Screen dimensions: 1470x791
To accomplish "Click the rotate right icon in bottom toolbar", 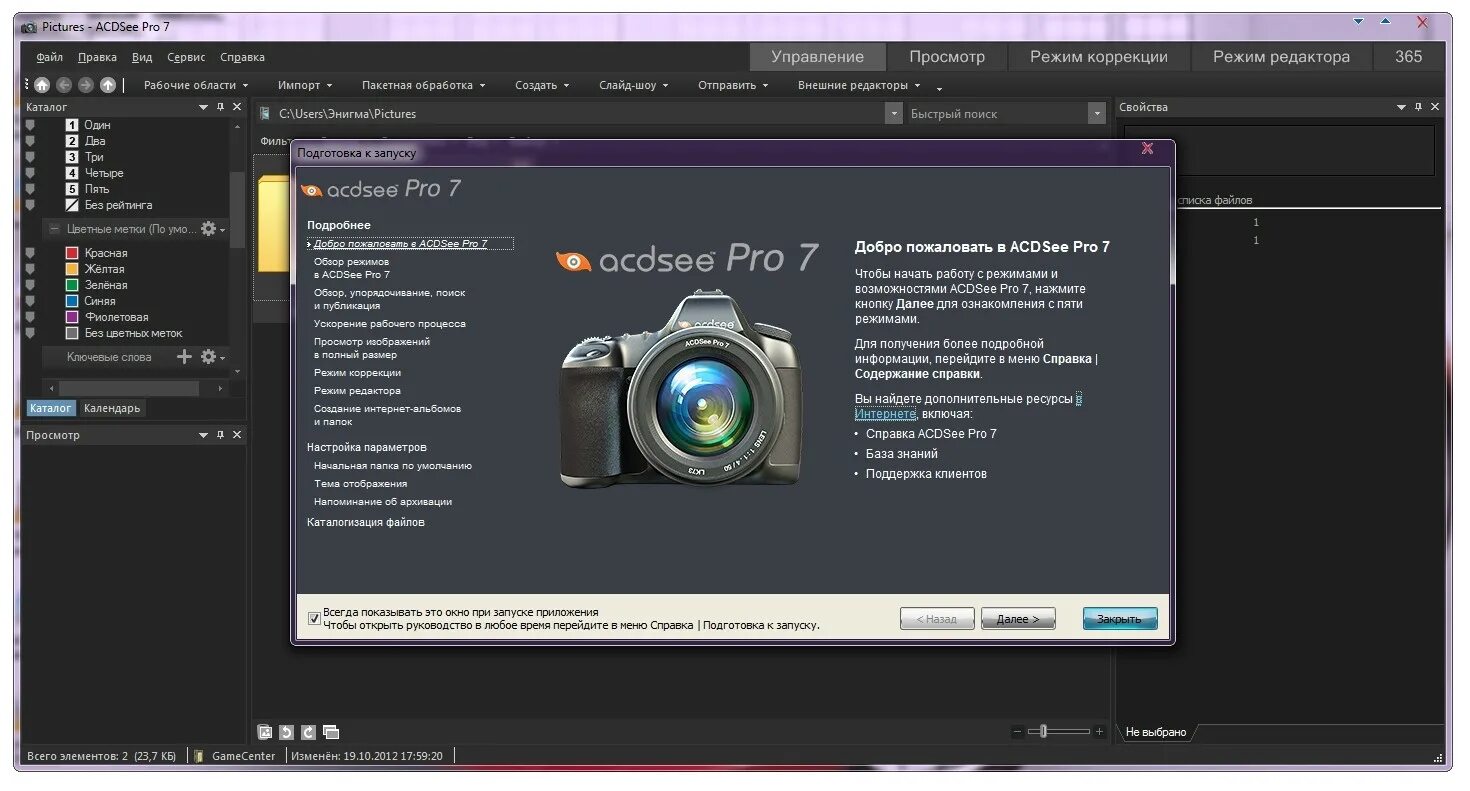I will tap(309, 732).
